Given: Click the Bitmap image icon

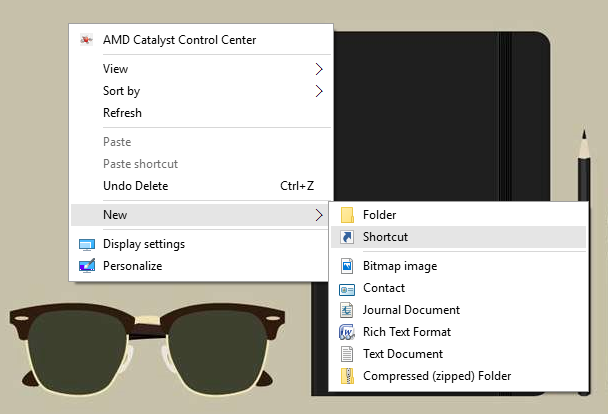Looking at the screenshot, I should [347, 266].
